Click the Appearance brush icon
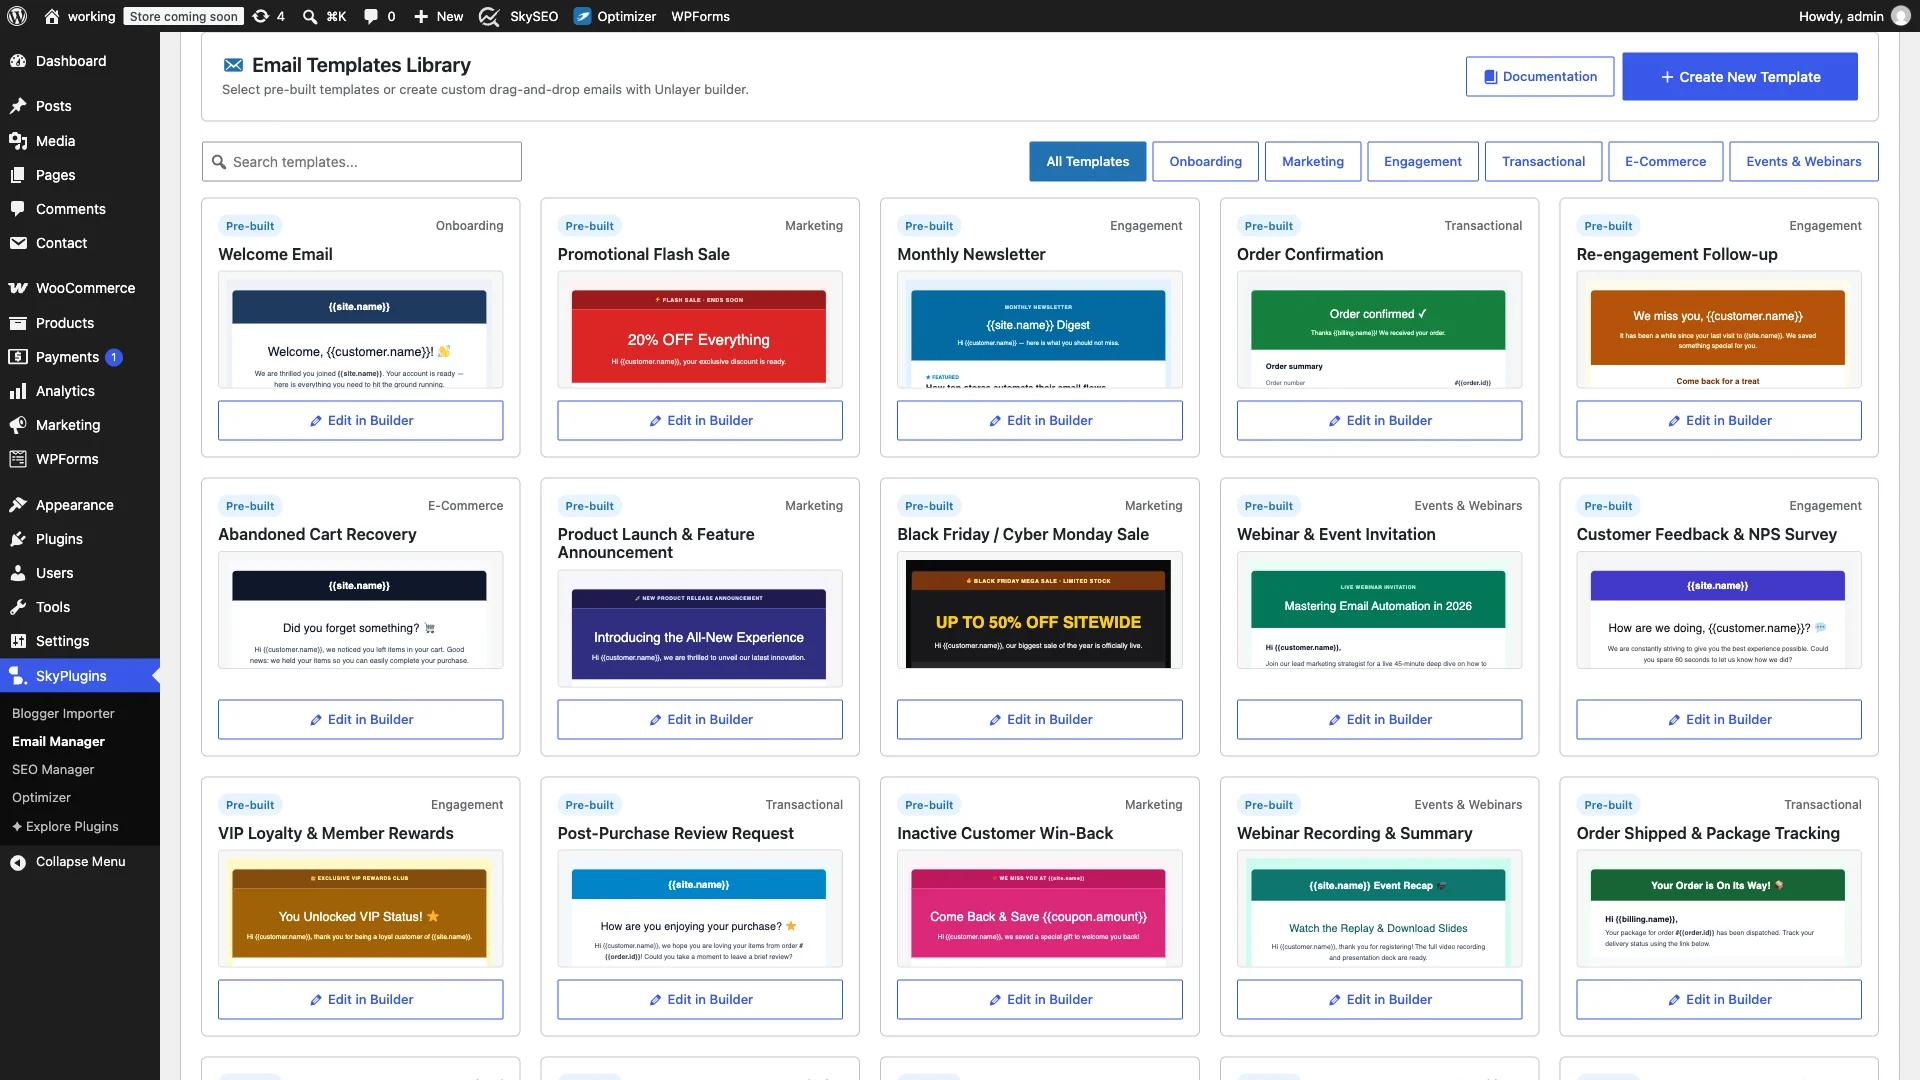This screenshot has height=1080, width=1920. point(18,505)
